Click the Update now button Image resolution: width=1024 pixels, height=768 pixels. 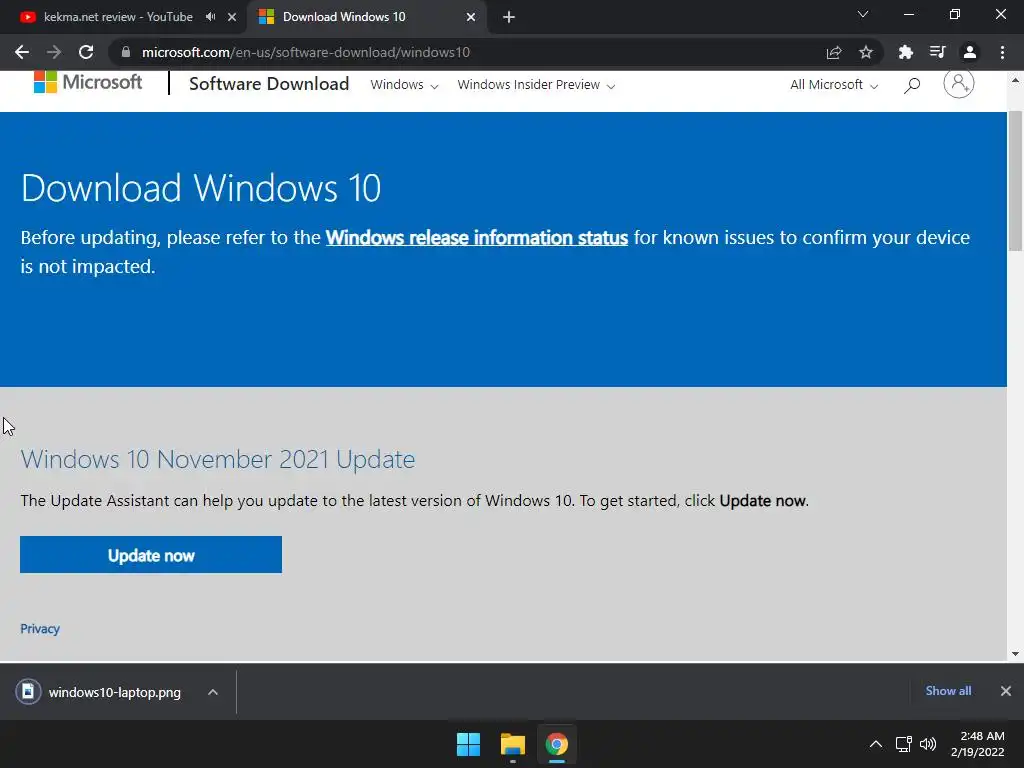pos(151,554)
